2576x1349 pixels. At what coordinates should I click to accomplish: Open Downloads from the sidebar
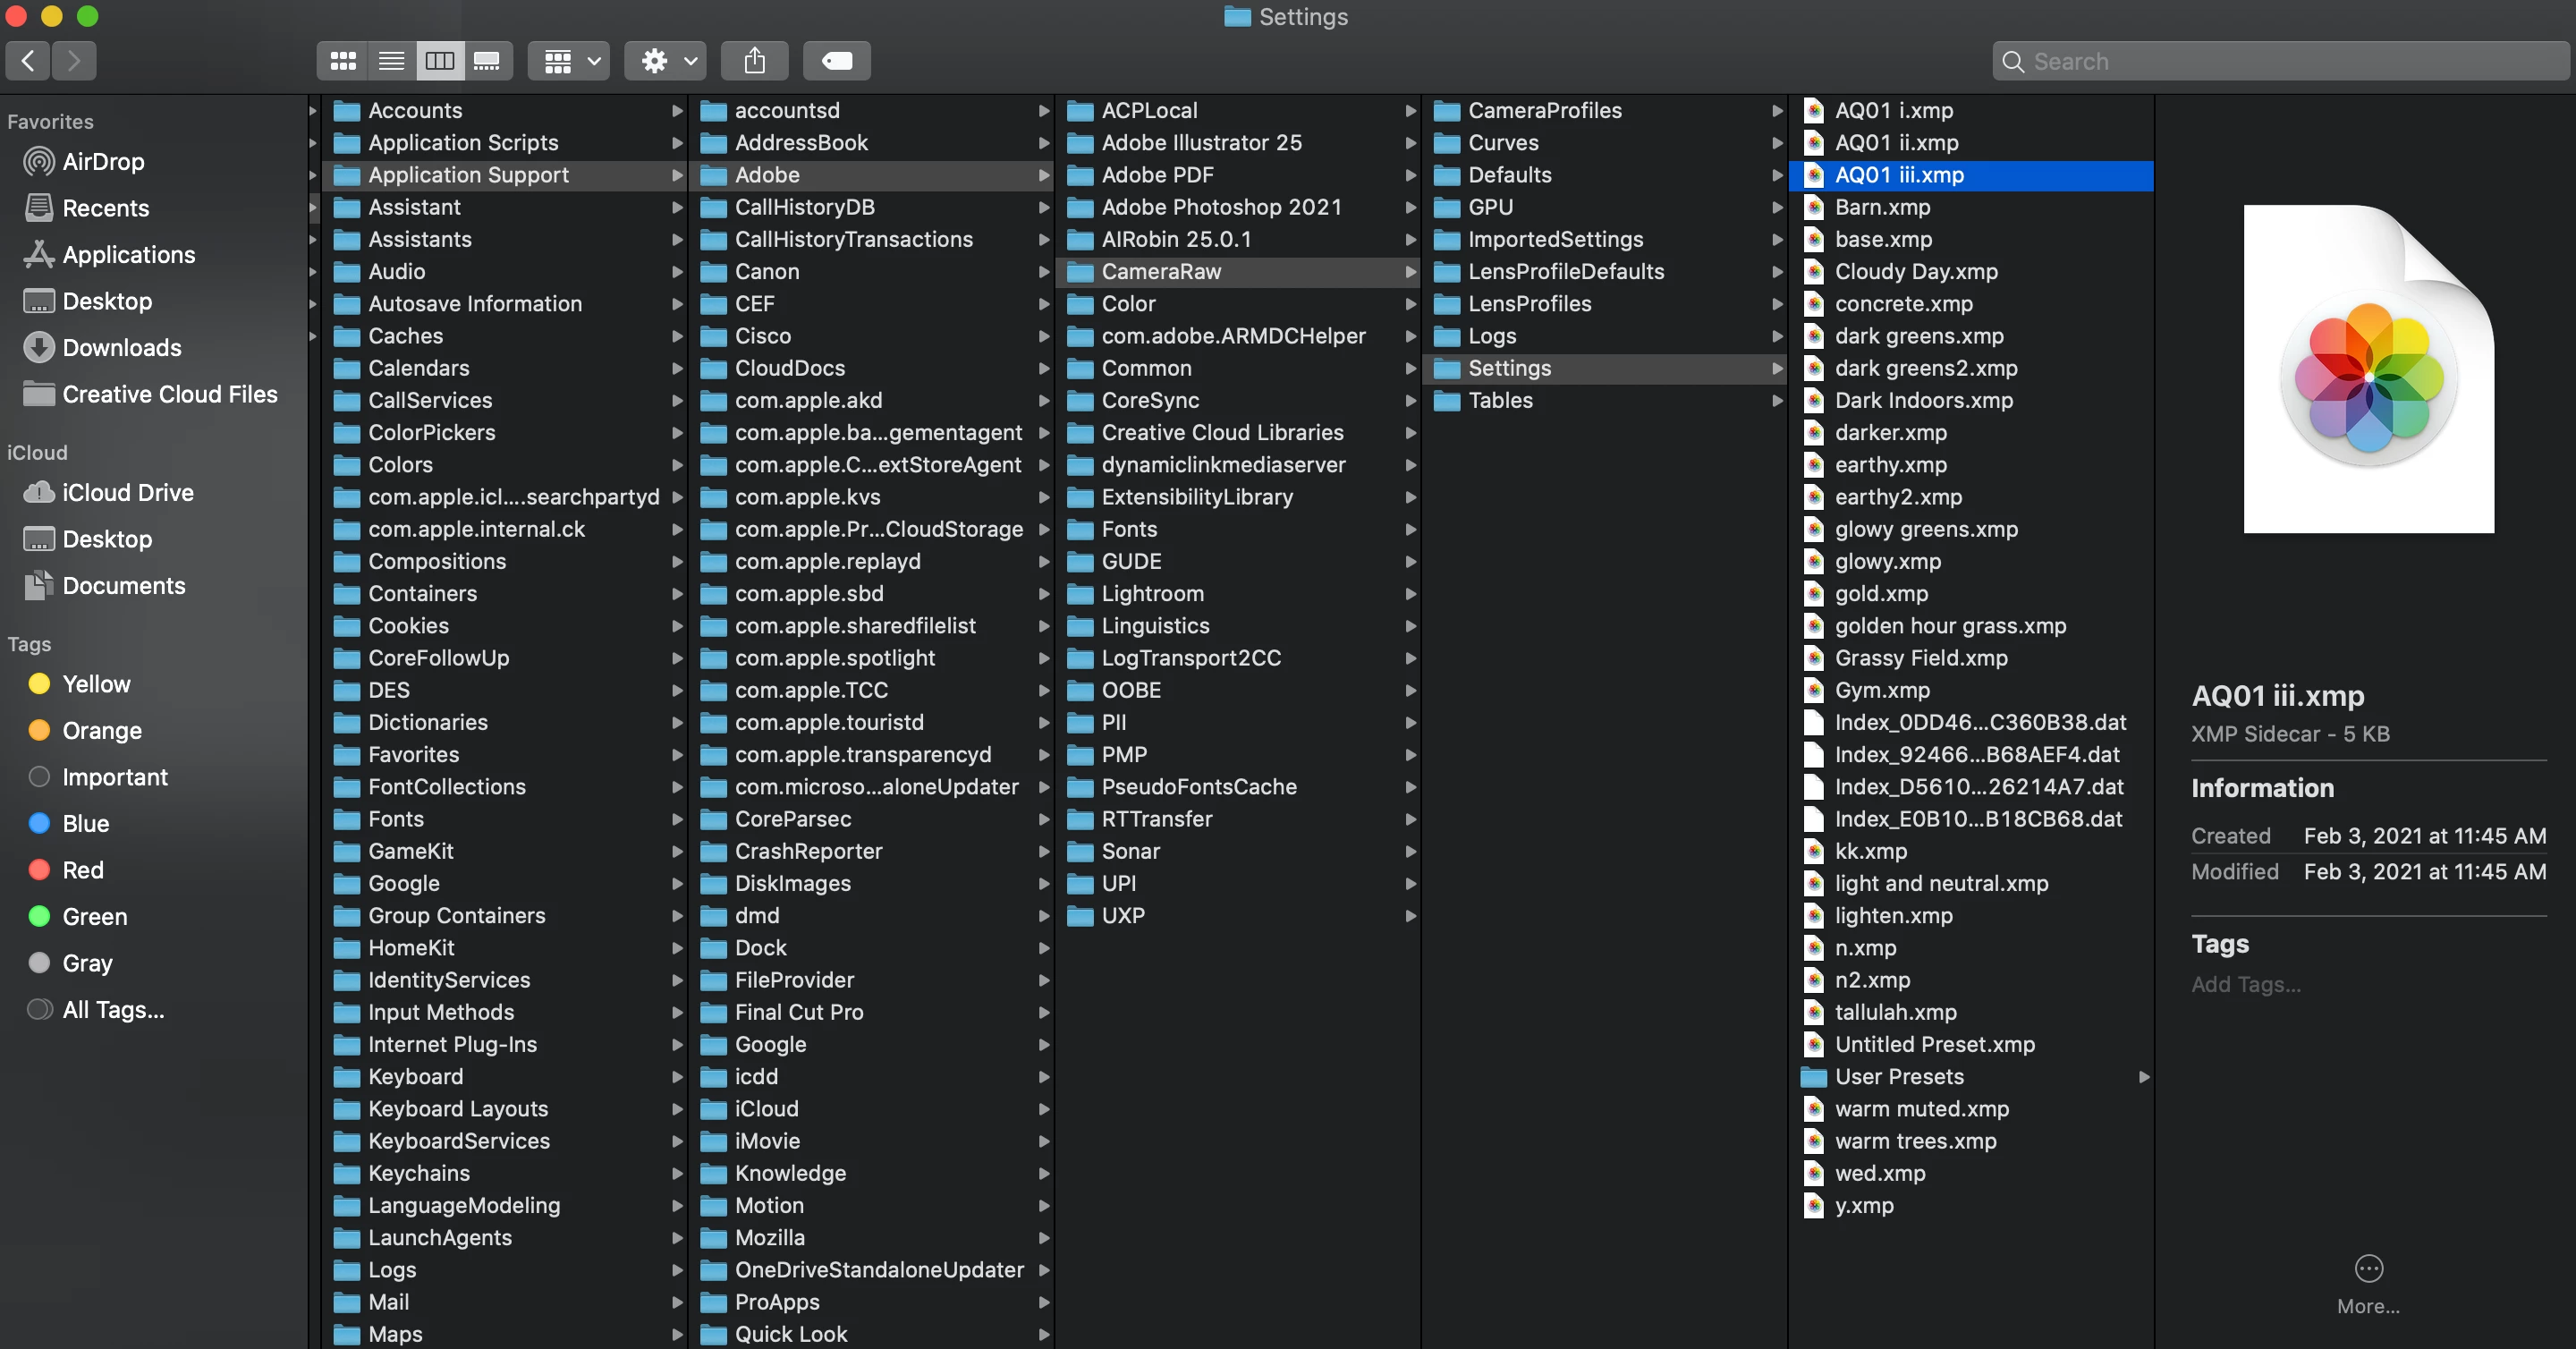click(x=121, y=348)
